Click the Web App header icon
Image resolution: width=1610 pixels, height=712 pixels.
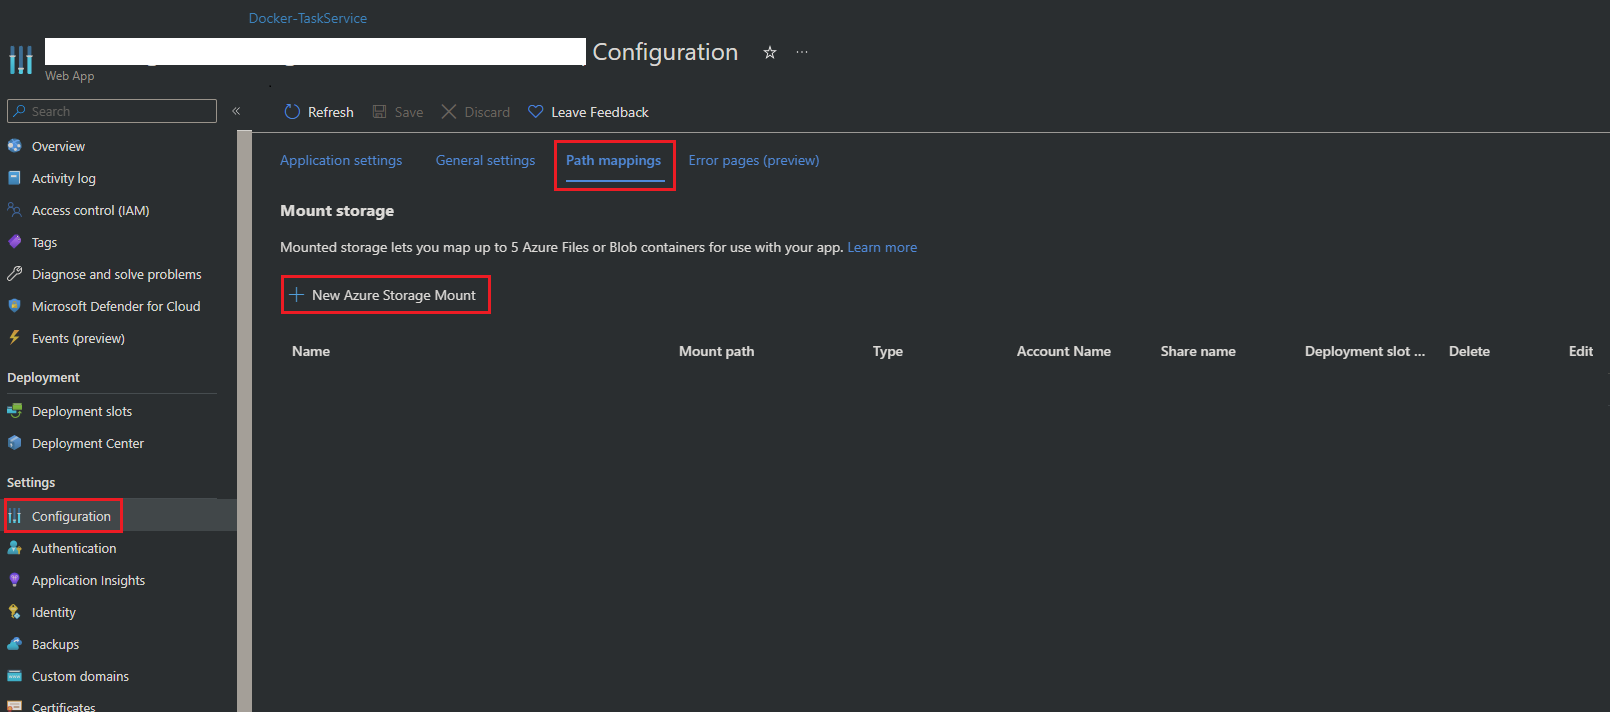(x=21, y=60)
